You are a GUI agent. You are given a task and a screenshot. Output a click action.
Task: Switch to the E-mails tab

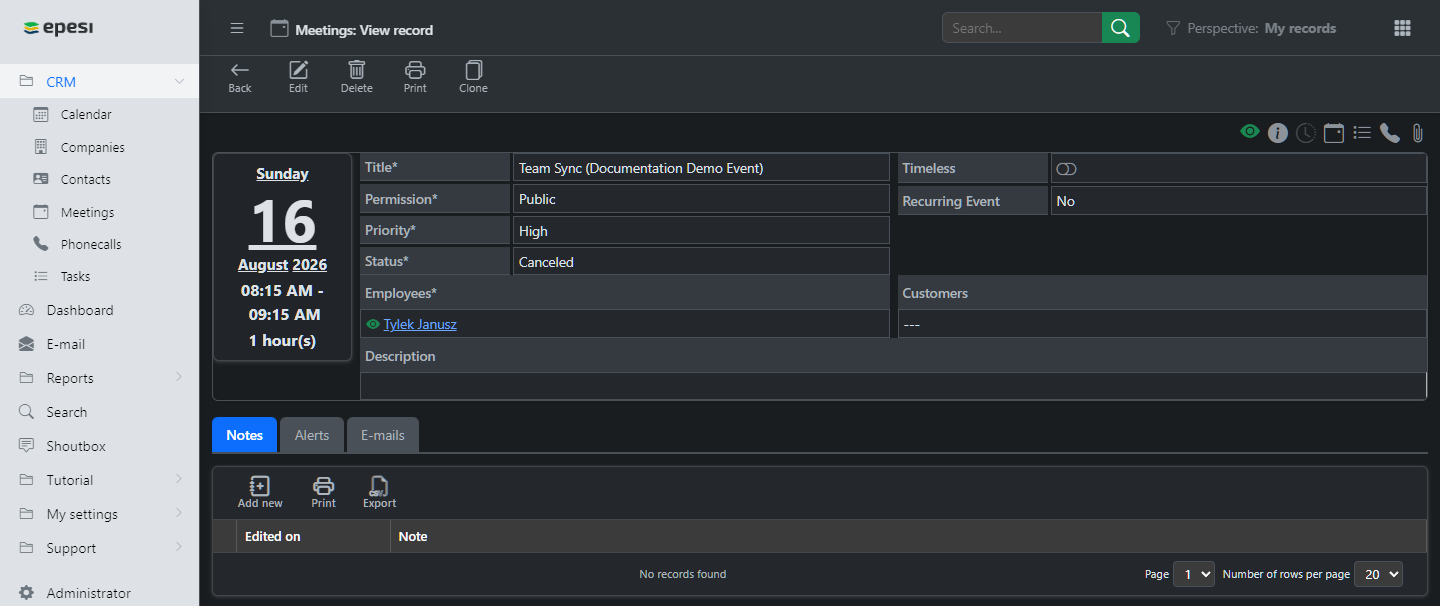pos(383,435)
